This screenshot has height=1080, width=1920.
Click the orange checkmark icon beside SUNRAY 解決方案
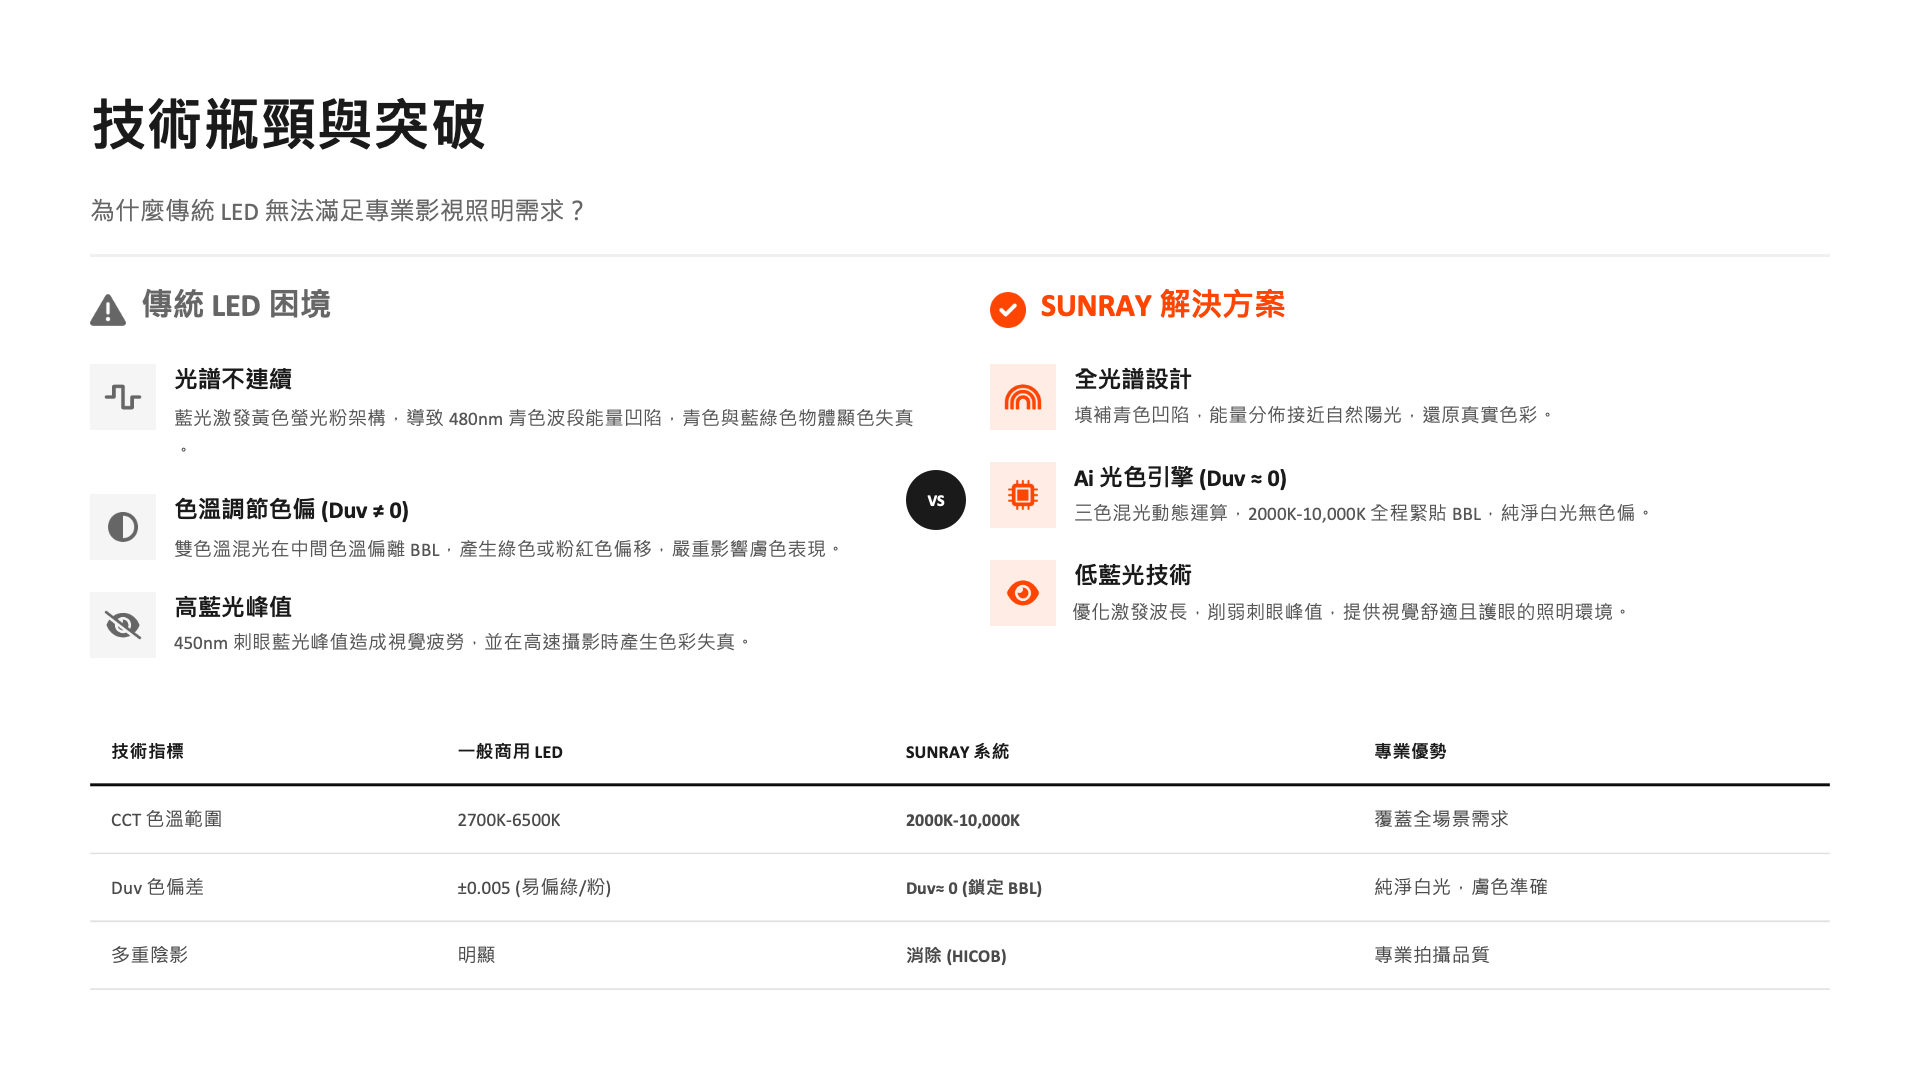point(1007,310)
